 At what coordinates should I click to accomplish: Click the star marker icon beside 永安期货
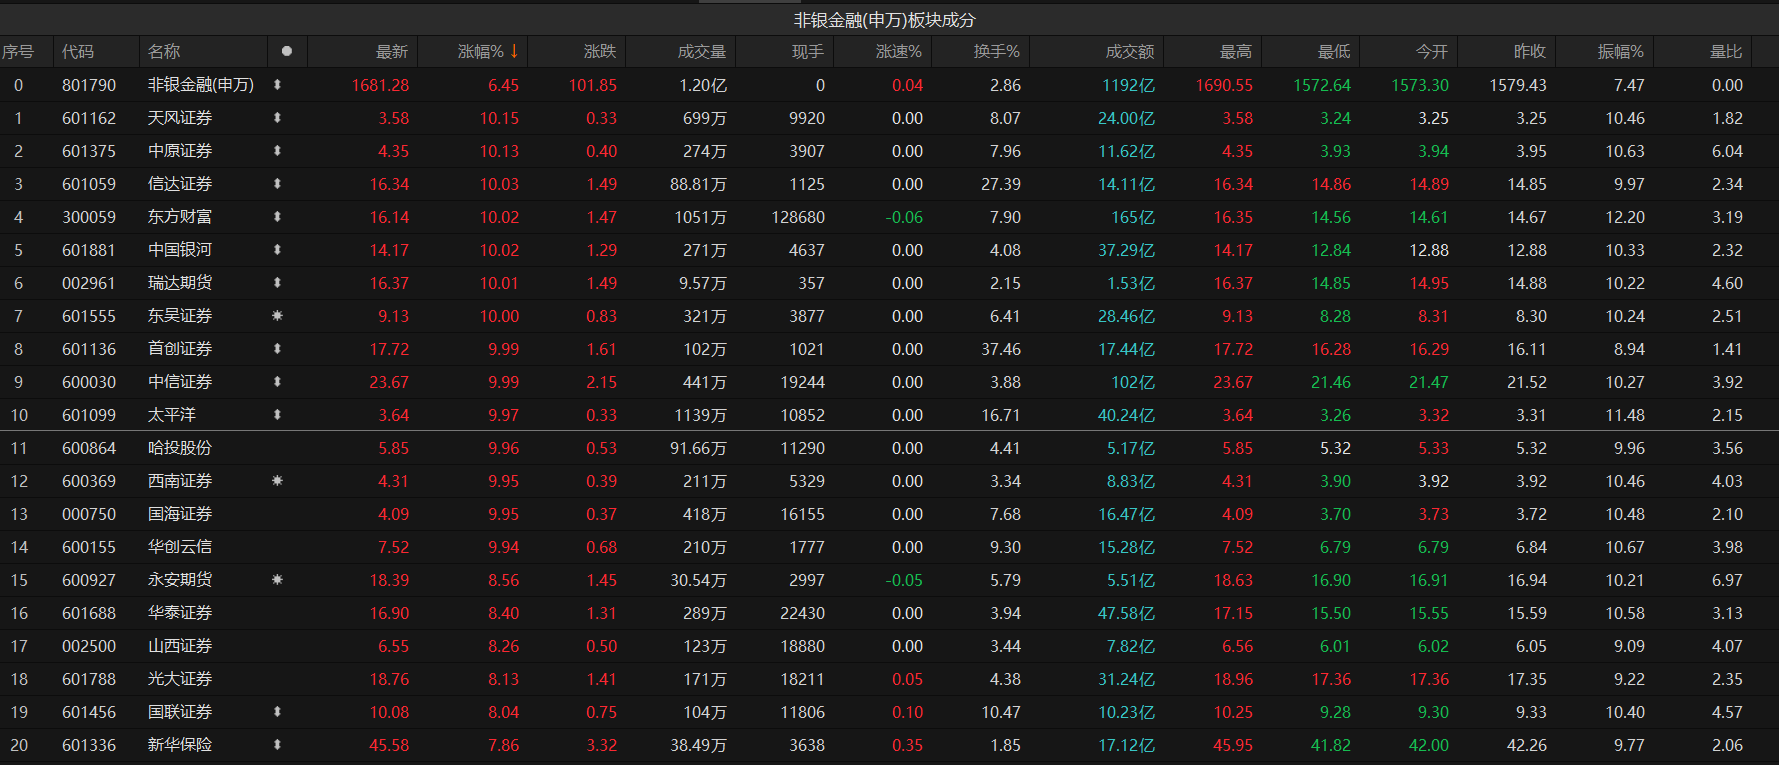pyautogui.click(x=277, y=580)
